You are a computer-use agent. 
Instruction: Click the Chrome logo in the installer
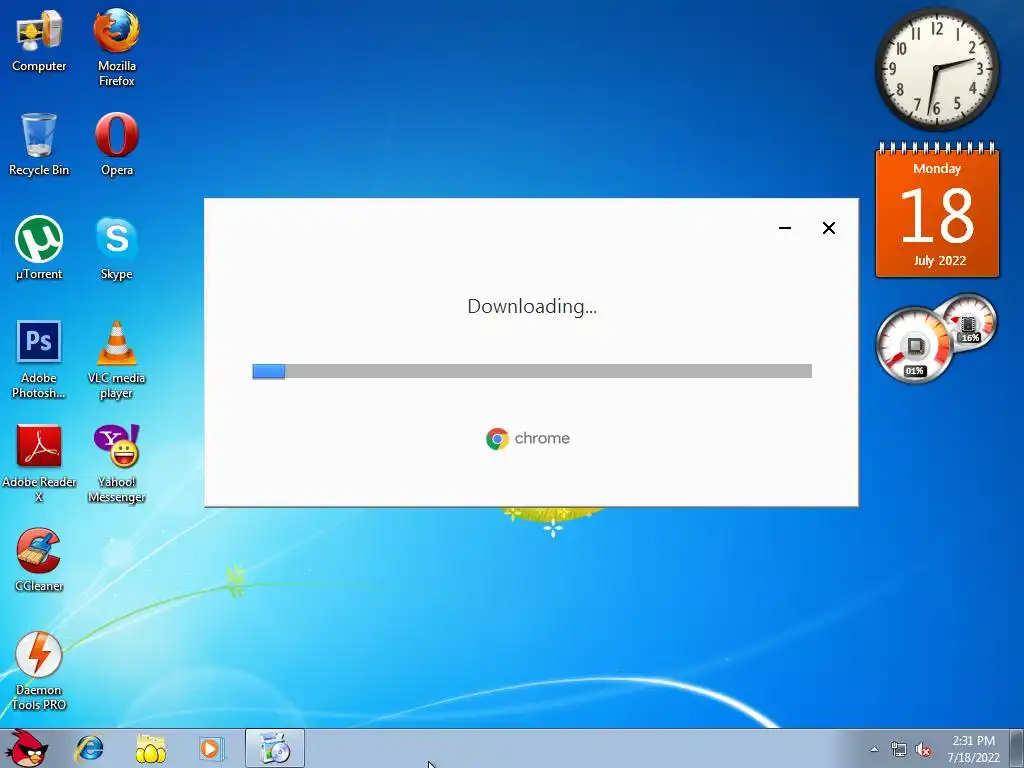528,438
